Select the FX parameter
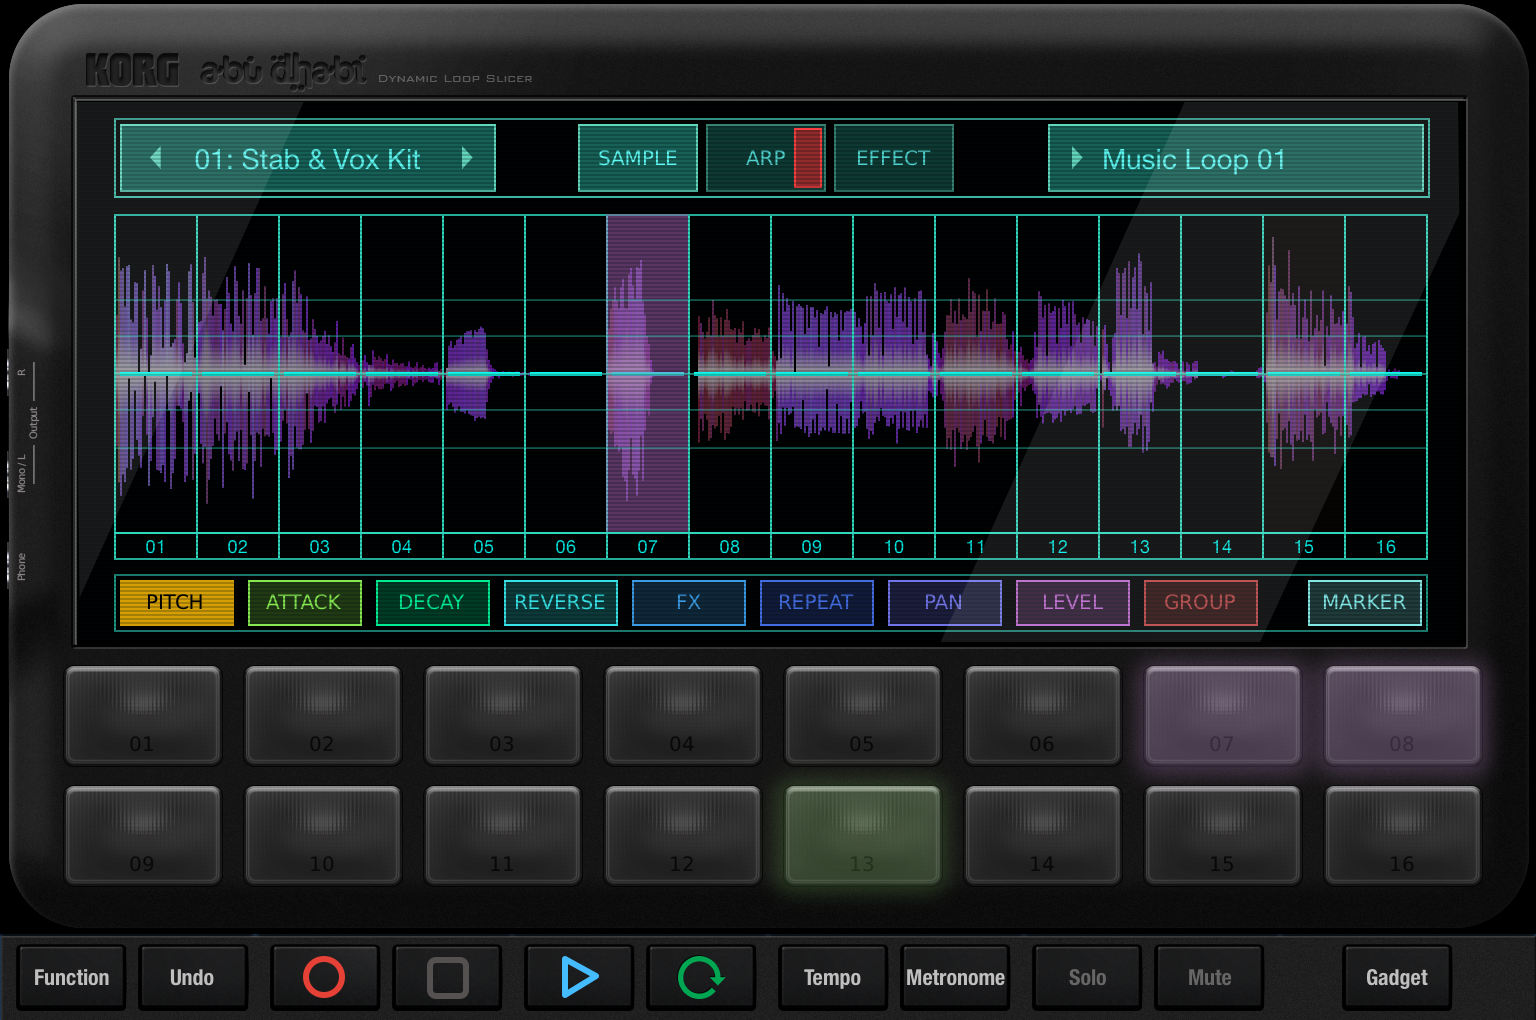The width and height of the screenshot is (1536, 1020). [x=688, y=602]
